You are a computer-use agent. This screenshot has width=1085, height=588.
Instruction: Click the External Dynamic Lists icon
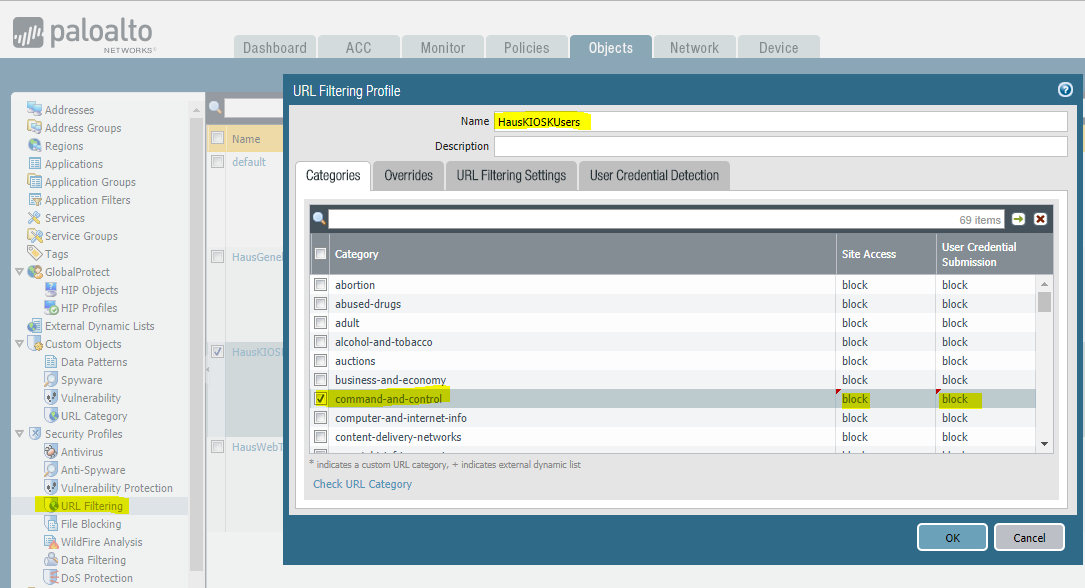[35, 326]
